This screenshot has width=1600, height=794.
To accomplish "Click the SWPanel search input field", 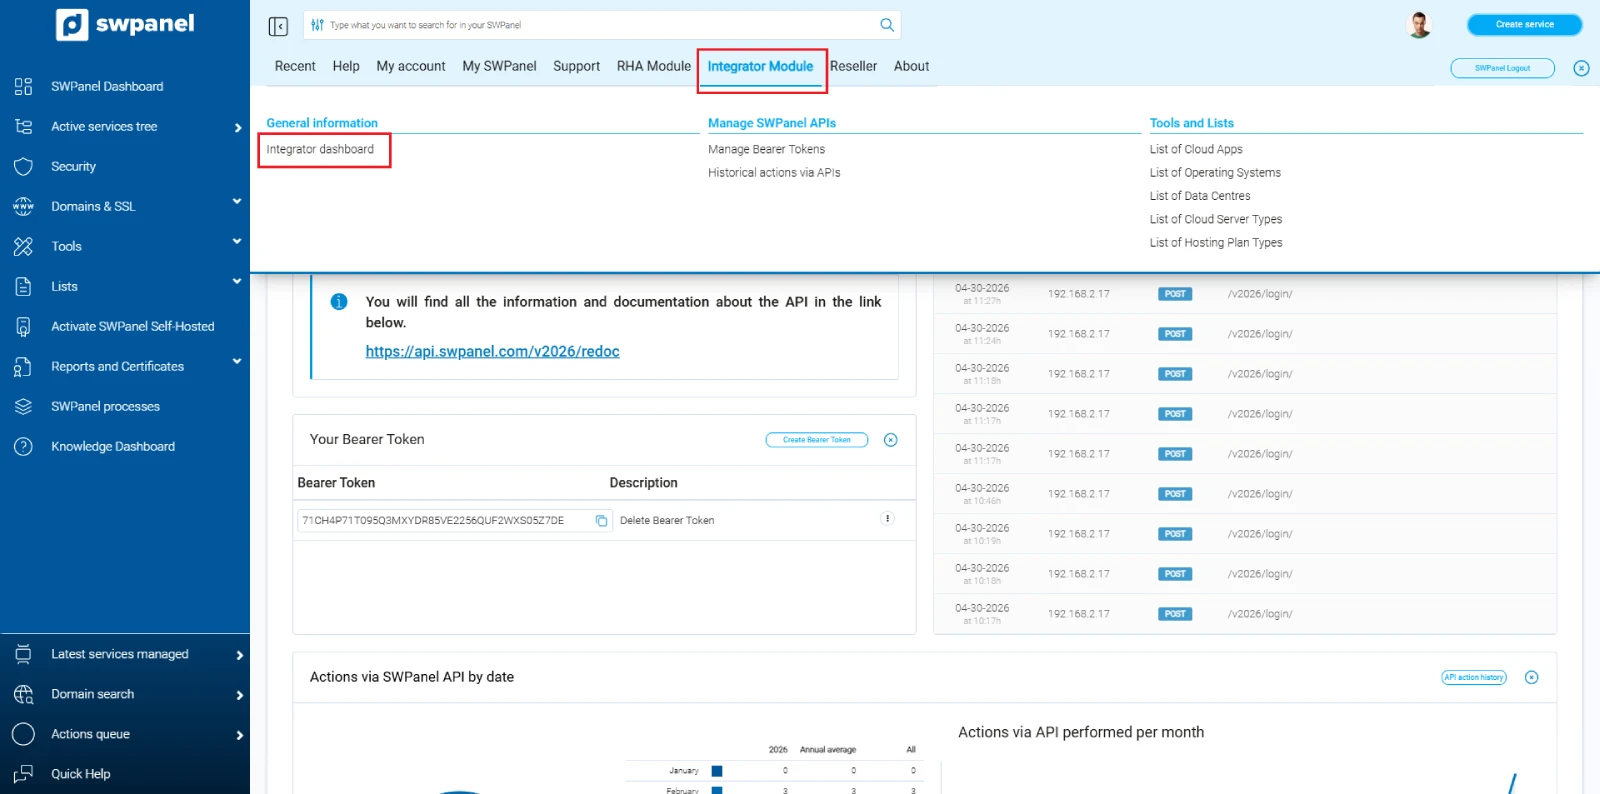I will tap(600, 25).
